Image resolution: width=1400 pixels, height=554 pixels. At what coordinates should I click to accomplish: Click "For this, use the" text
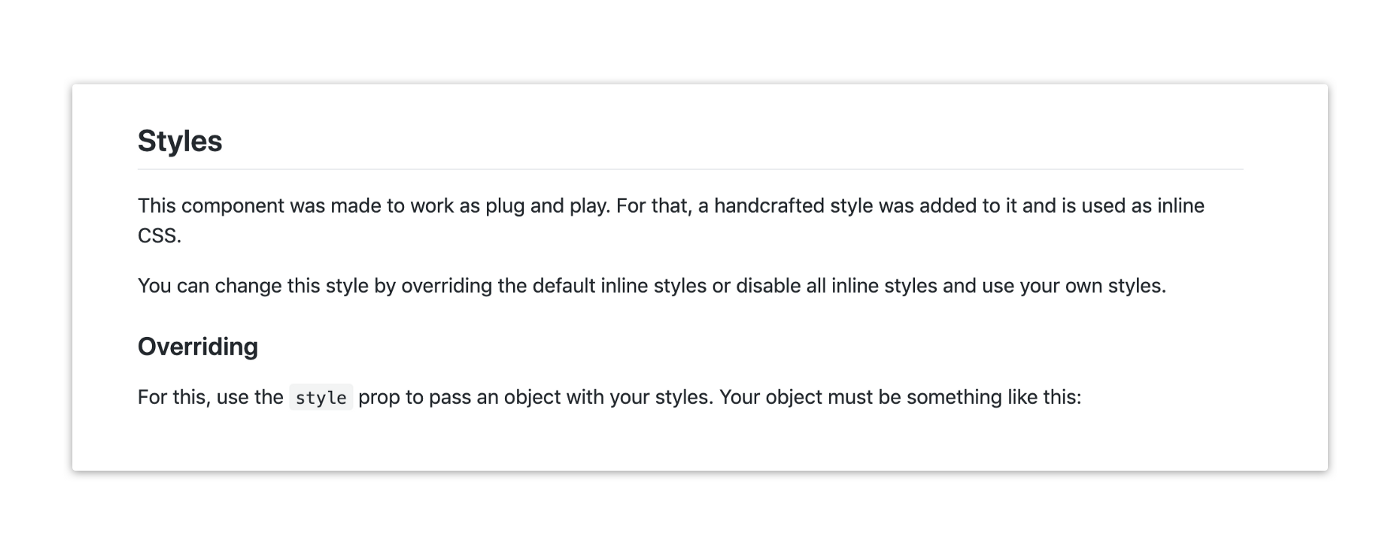[x=210, y=398]
